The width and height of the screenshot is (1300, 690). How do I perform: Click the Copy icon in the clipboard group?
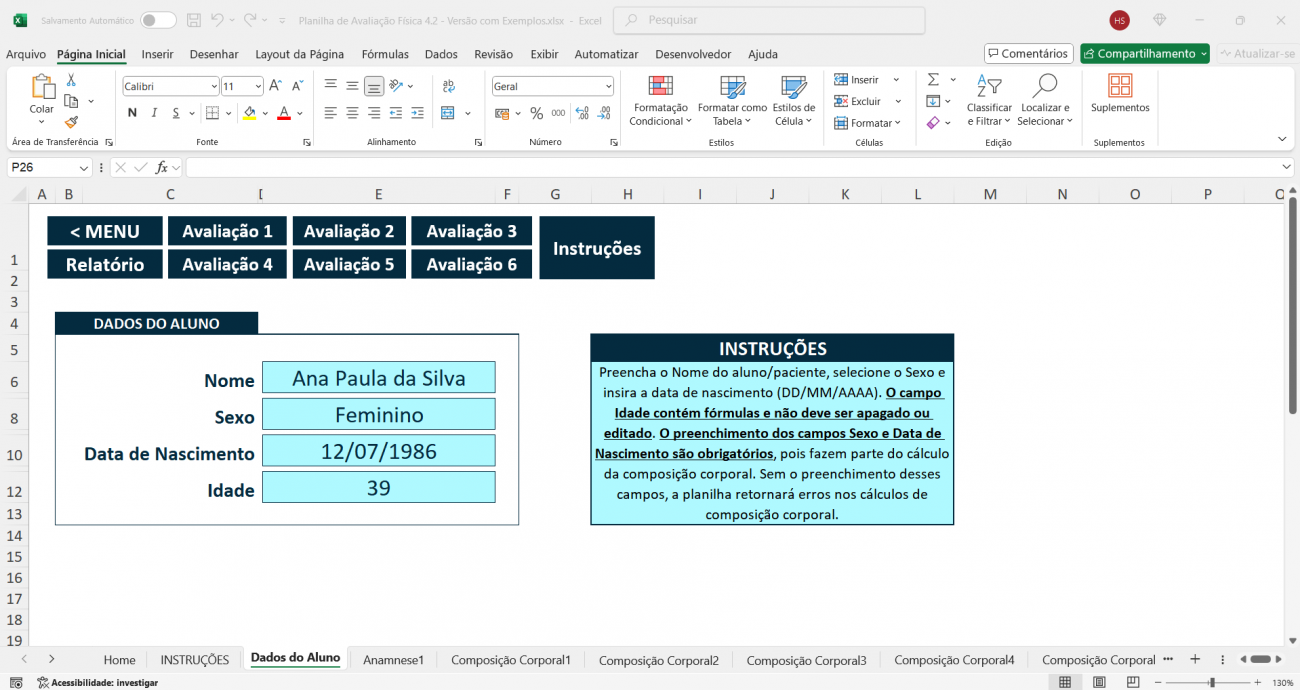tap(71, 101)
